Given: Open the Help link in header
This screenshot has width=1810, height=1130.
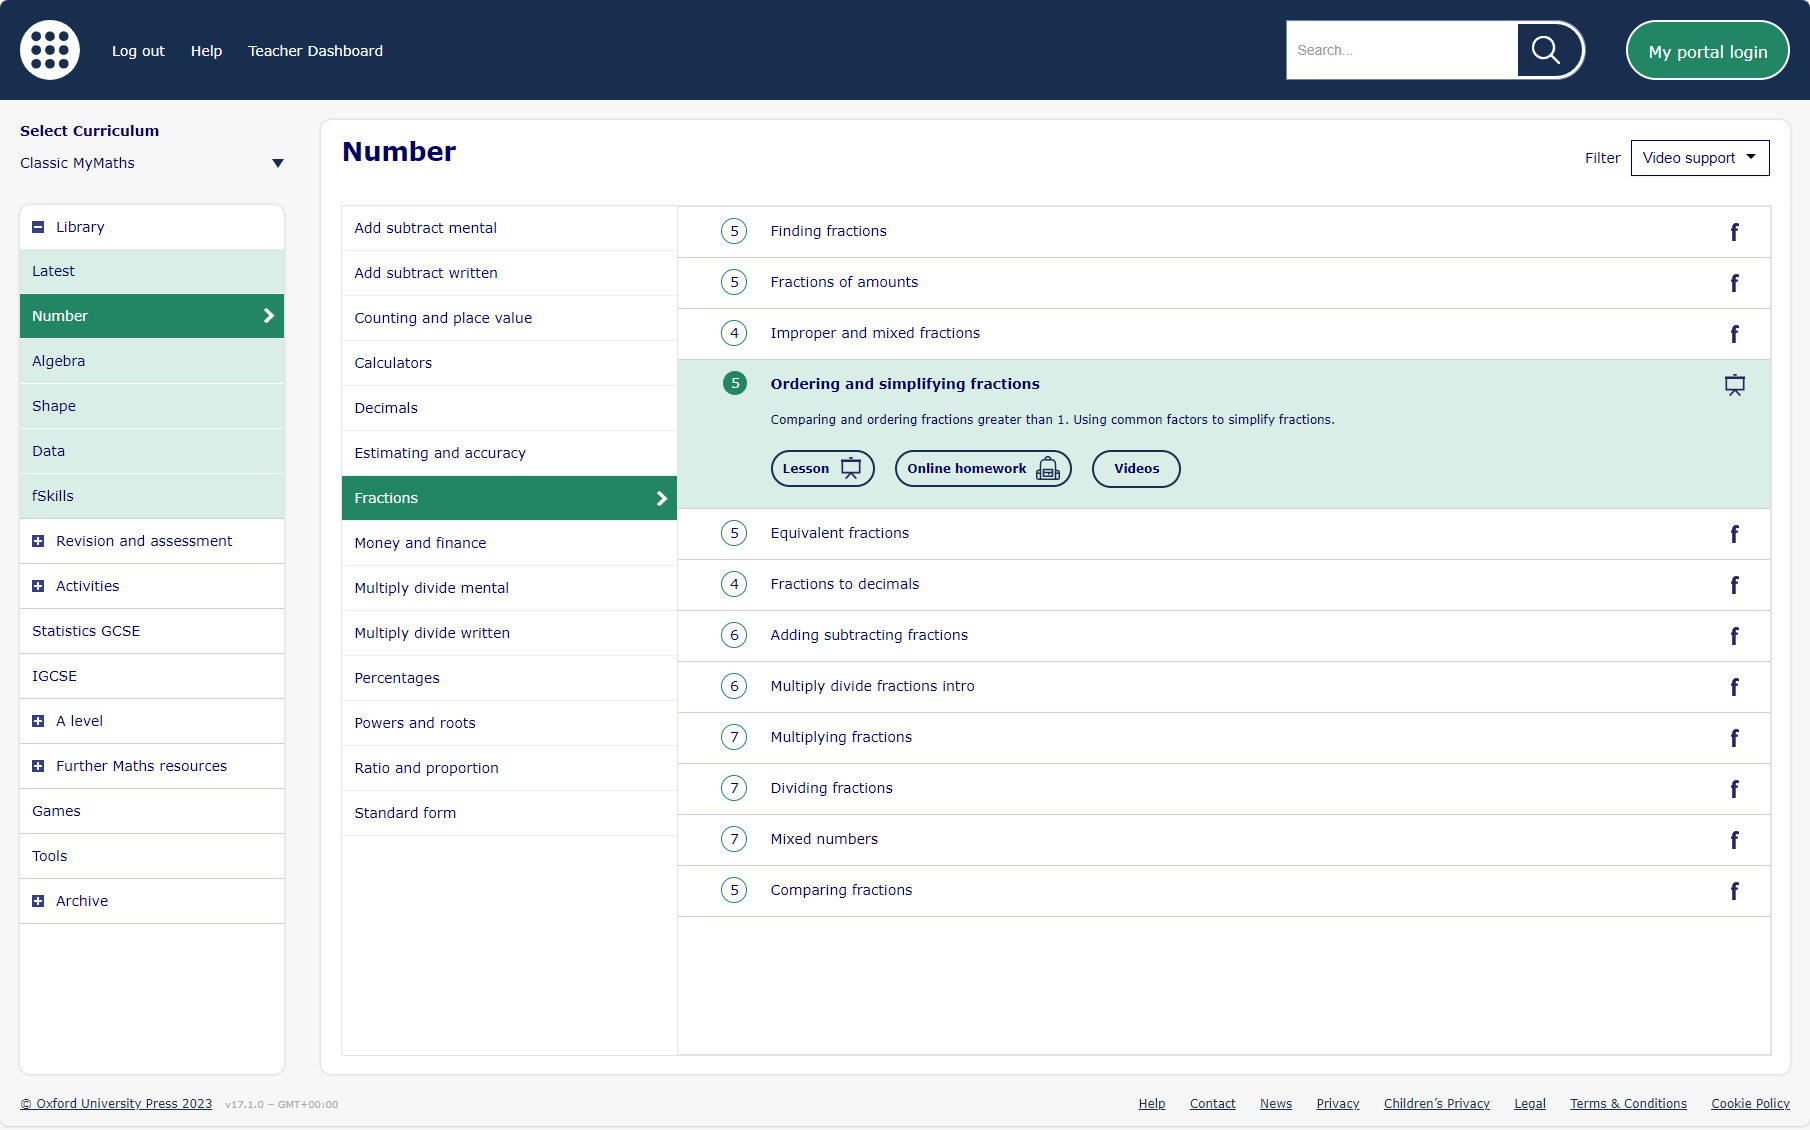Looking at the screenshot, I should point(206,51).
